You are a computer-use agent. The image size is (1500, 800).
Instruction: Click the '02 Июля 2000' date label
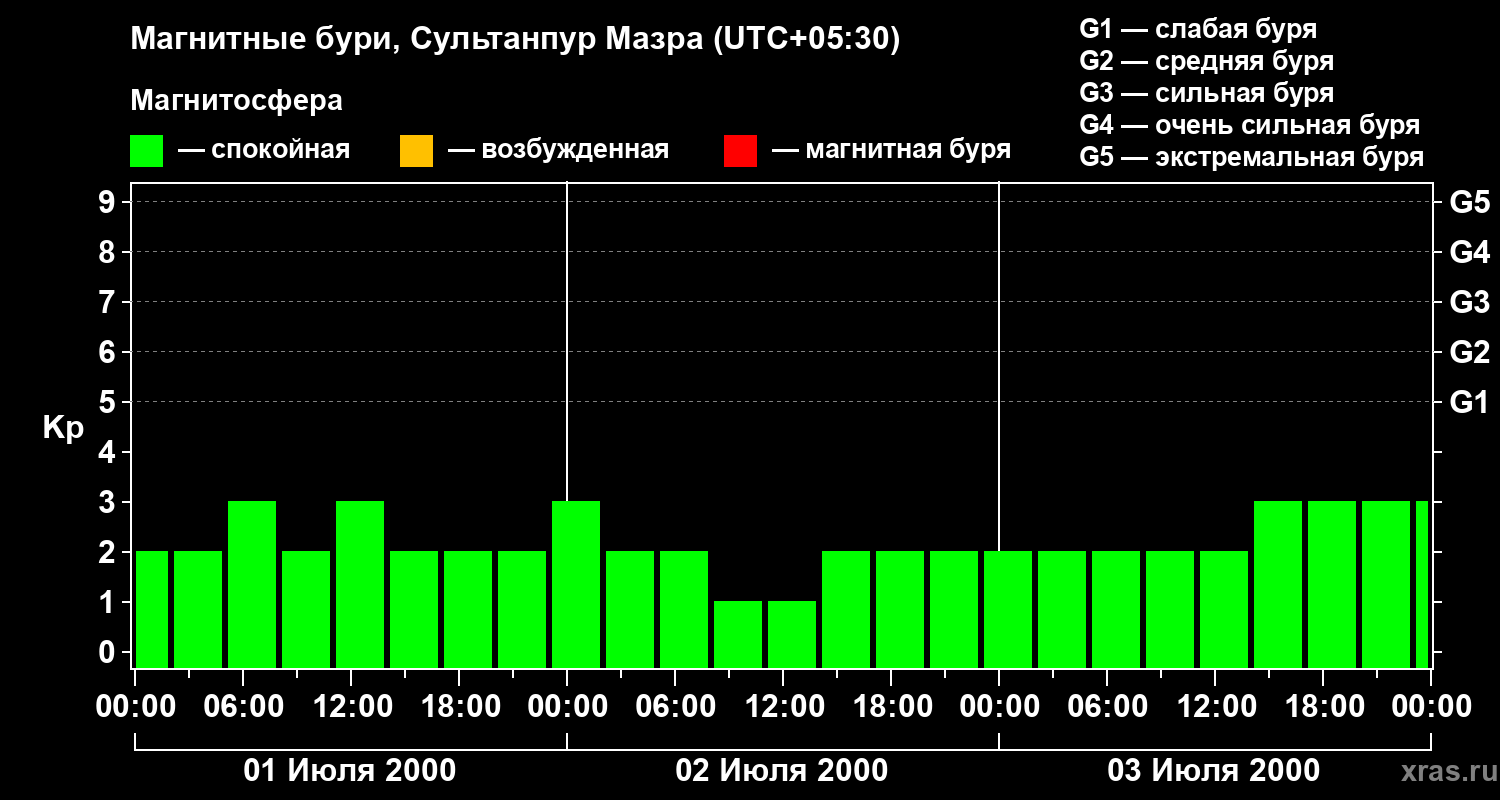[x=782, y=771]
